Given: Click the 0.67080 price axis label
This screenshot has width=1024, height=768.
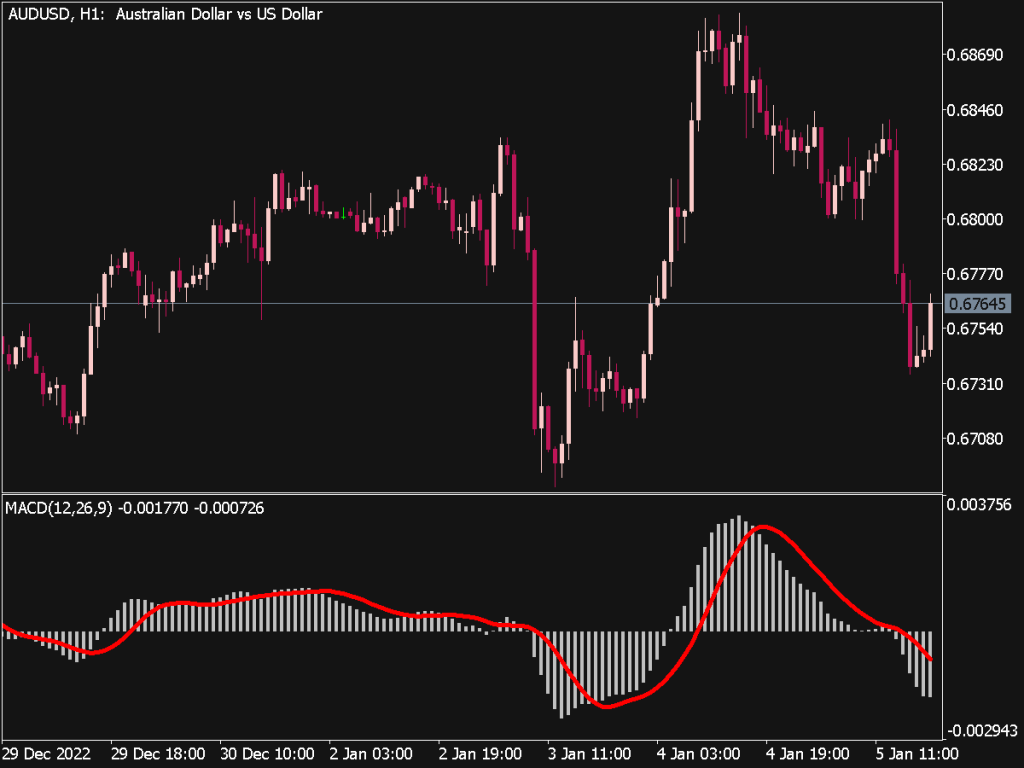Looking at the screenshot, I should click(973, 439).
